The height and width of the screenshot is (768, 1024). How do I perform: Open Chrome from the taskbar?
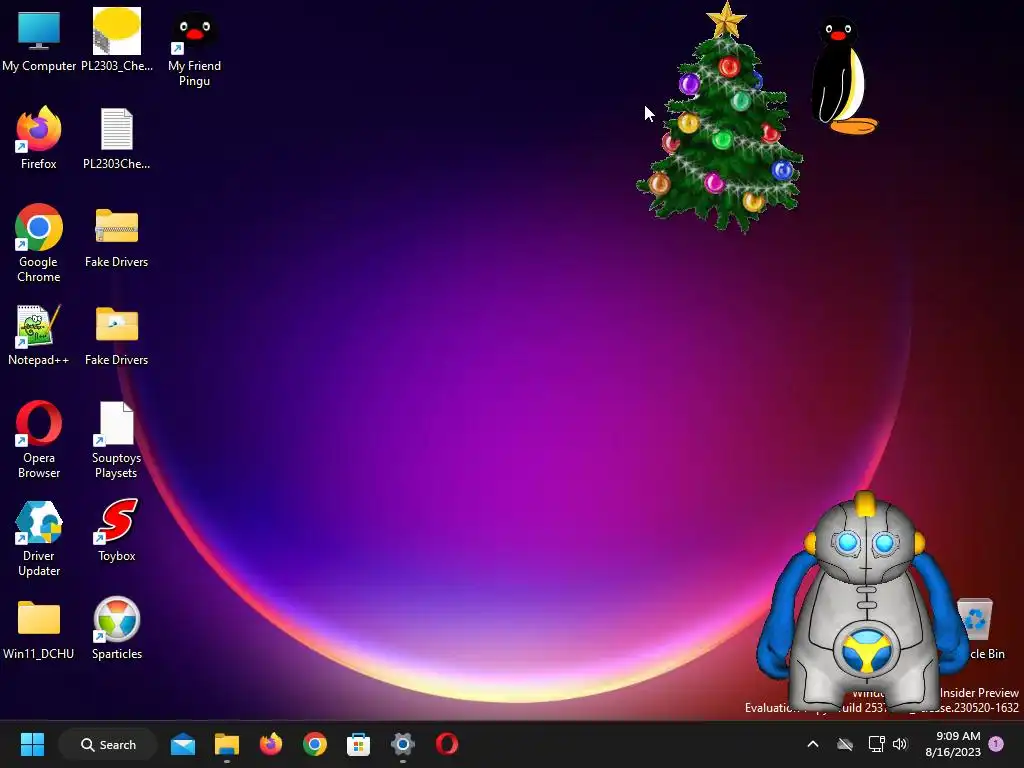point(315,744)
